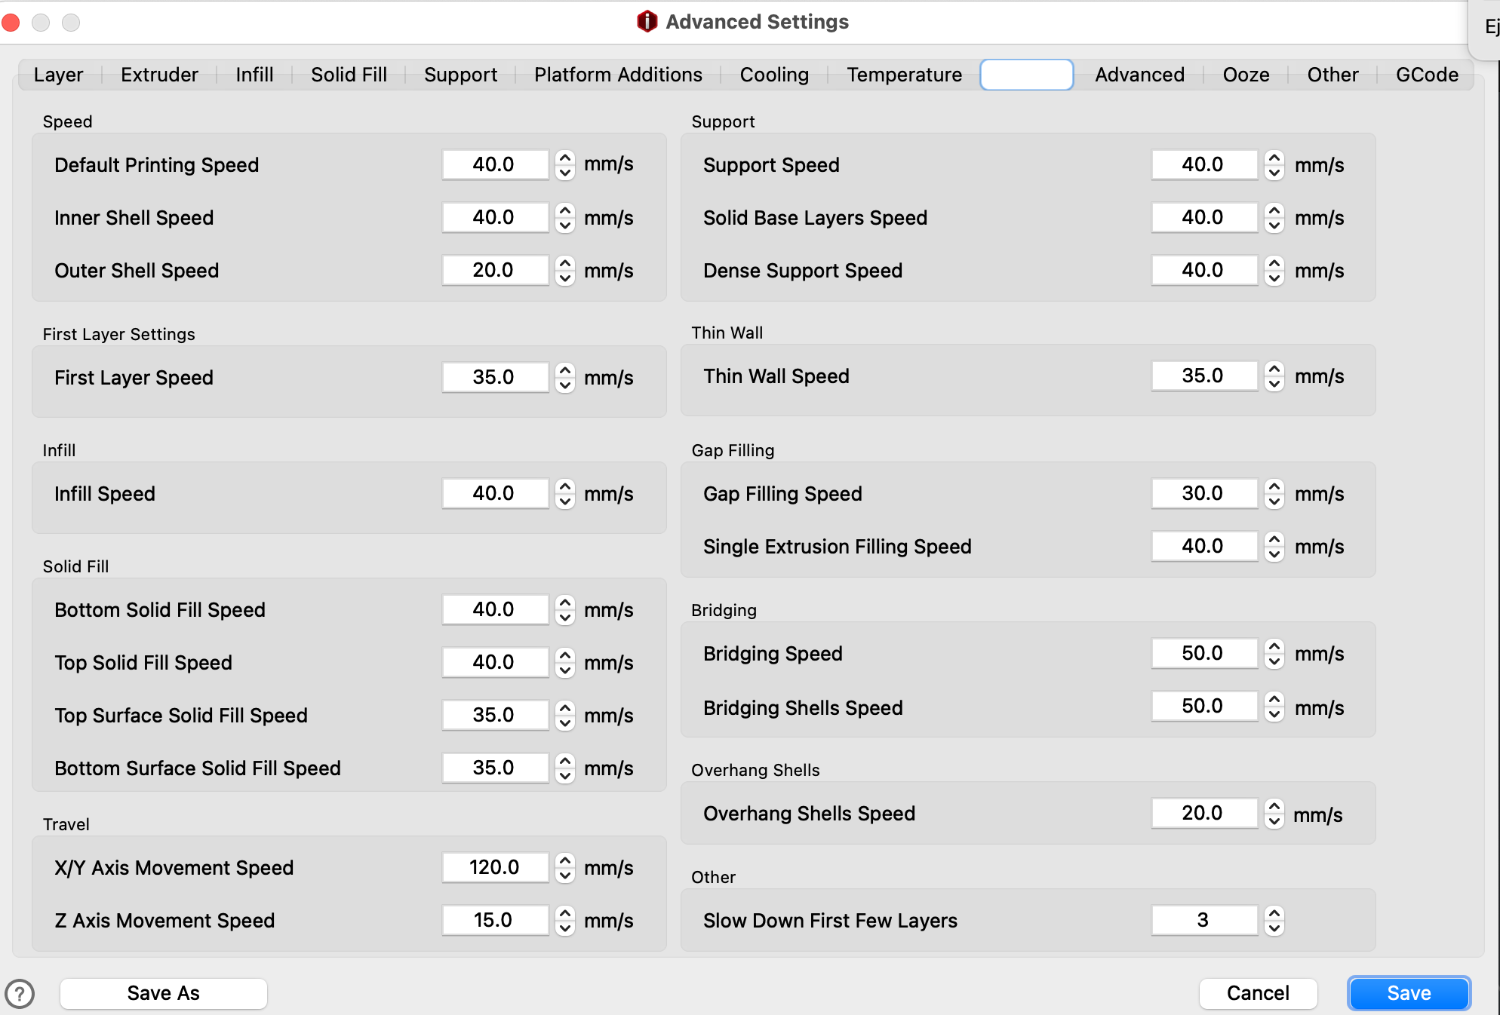Select the Z Axis Movement Speed field

click(x=495, y=920)
